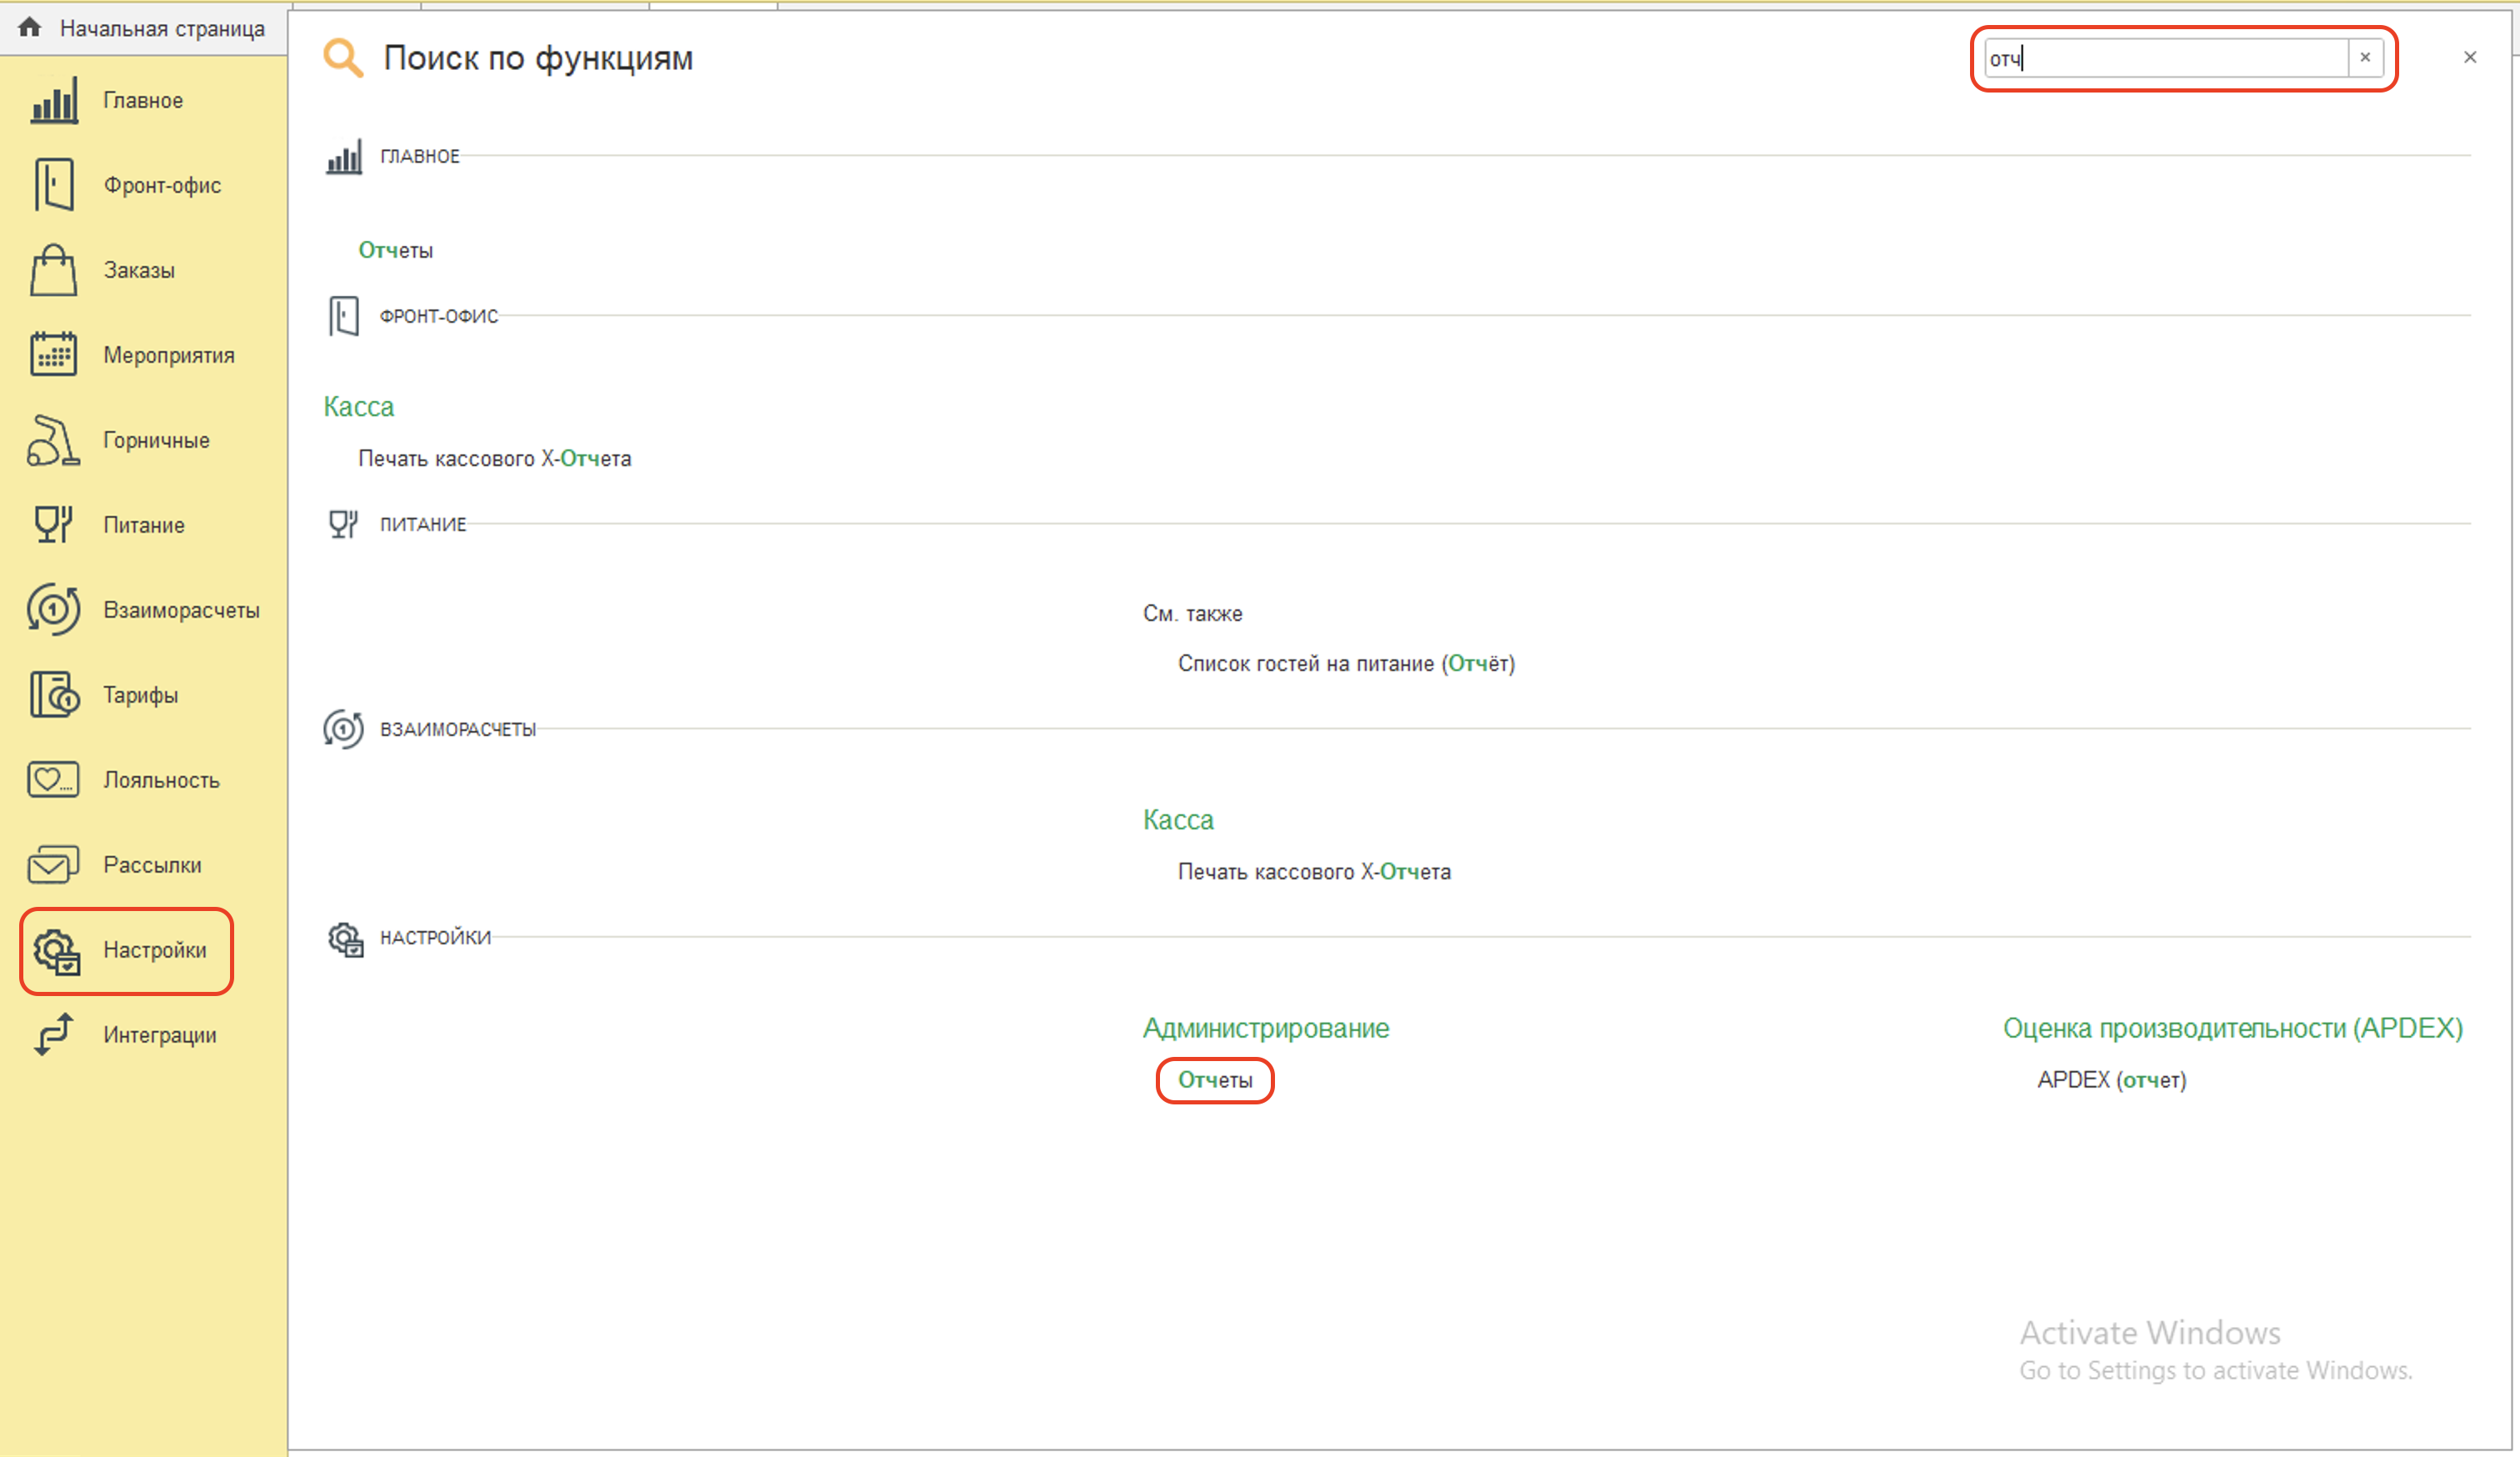Click the magnifier icon beside Поиск по функциям

(x=343, y=58)
